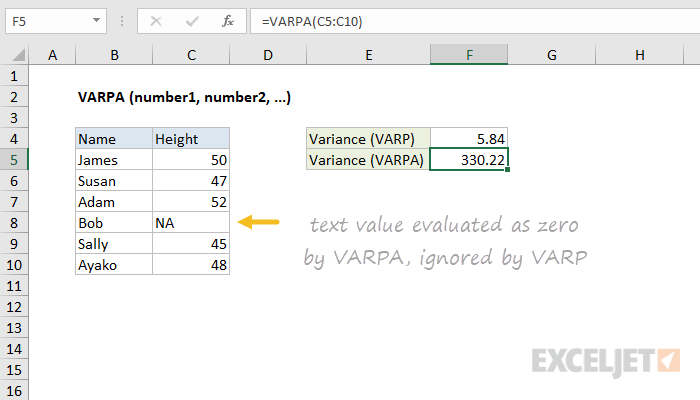Click Sally's height value 45
This screenshot has width=700, height=400.
[x=191, y=244]
